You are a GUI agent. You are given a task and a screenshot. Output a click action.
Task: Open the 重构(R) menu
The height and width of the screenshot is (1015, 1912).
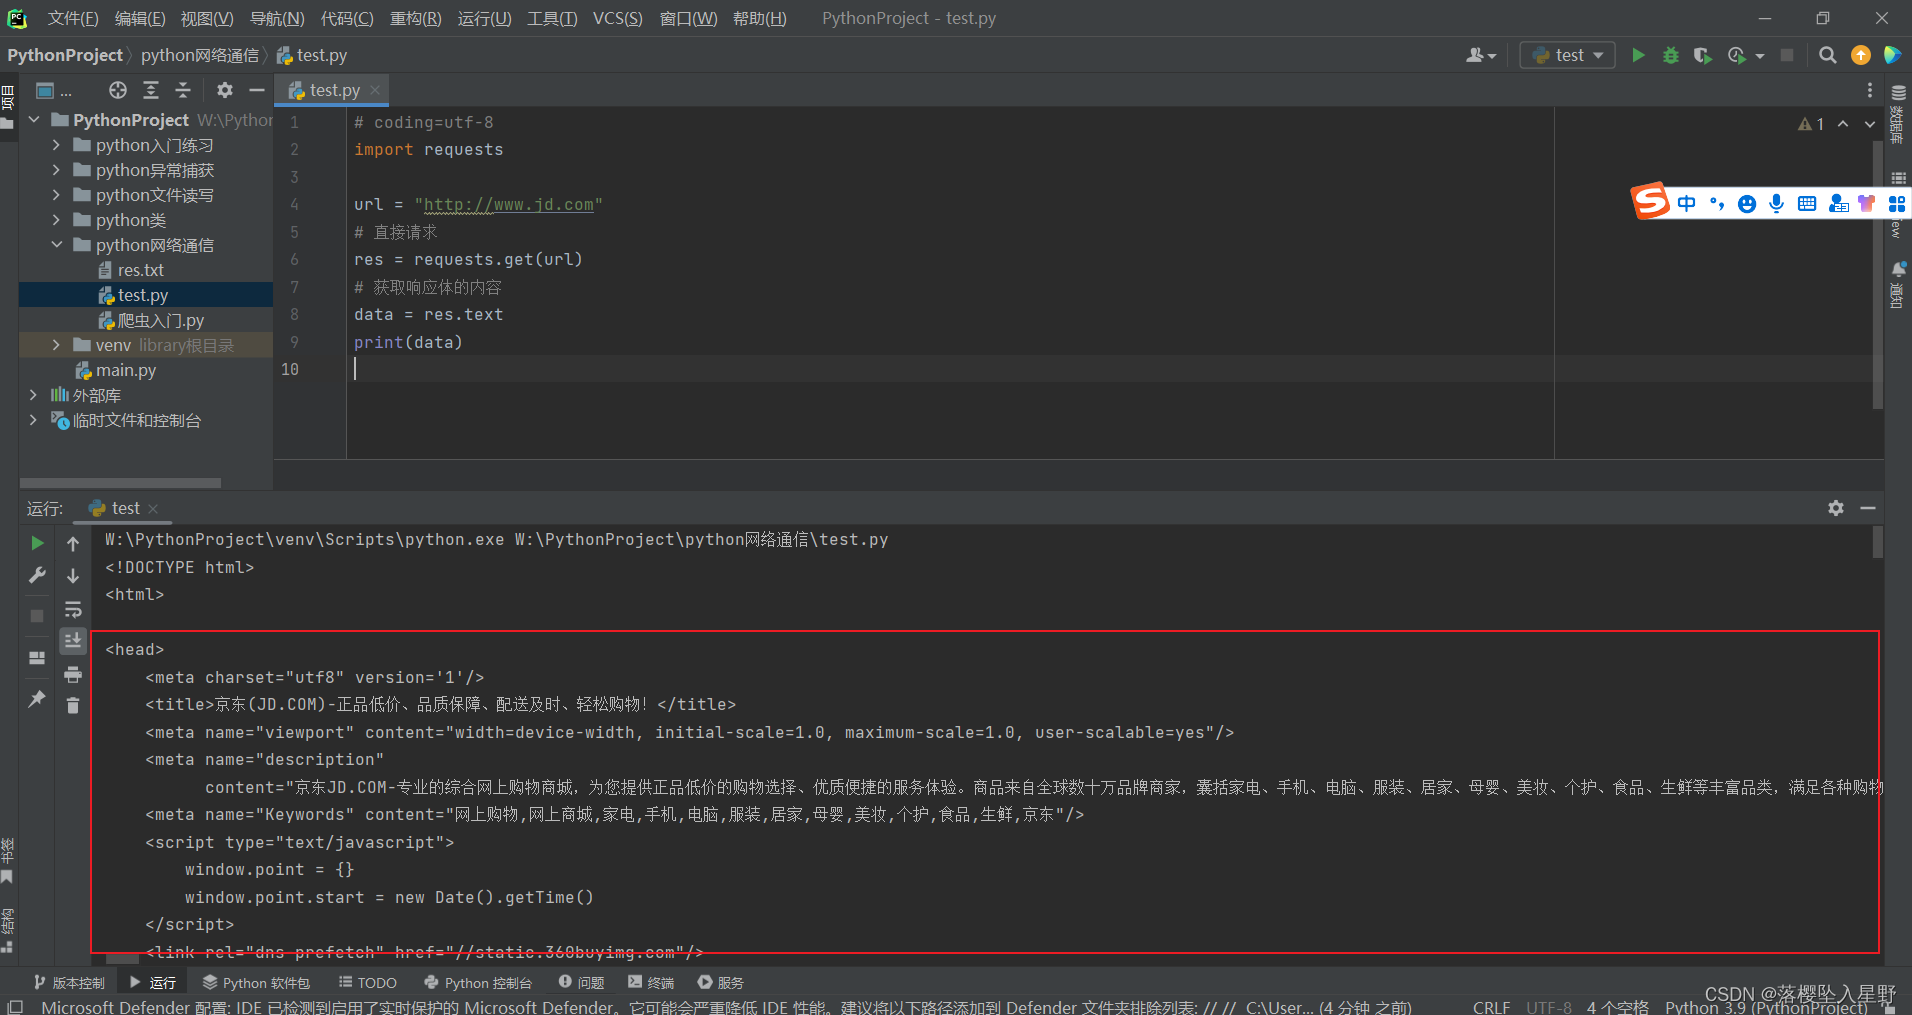pos(415,18)
